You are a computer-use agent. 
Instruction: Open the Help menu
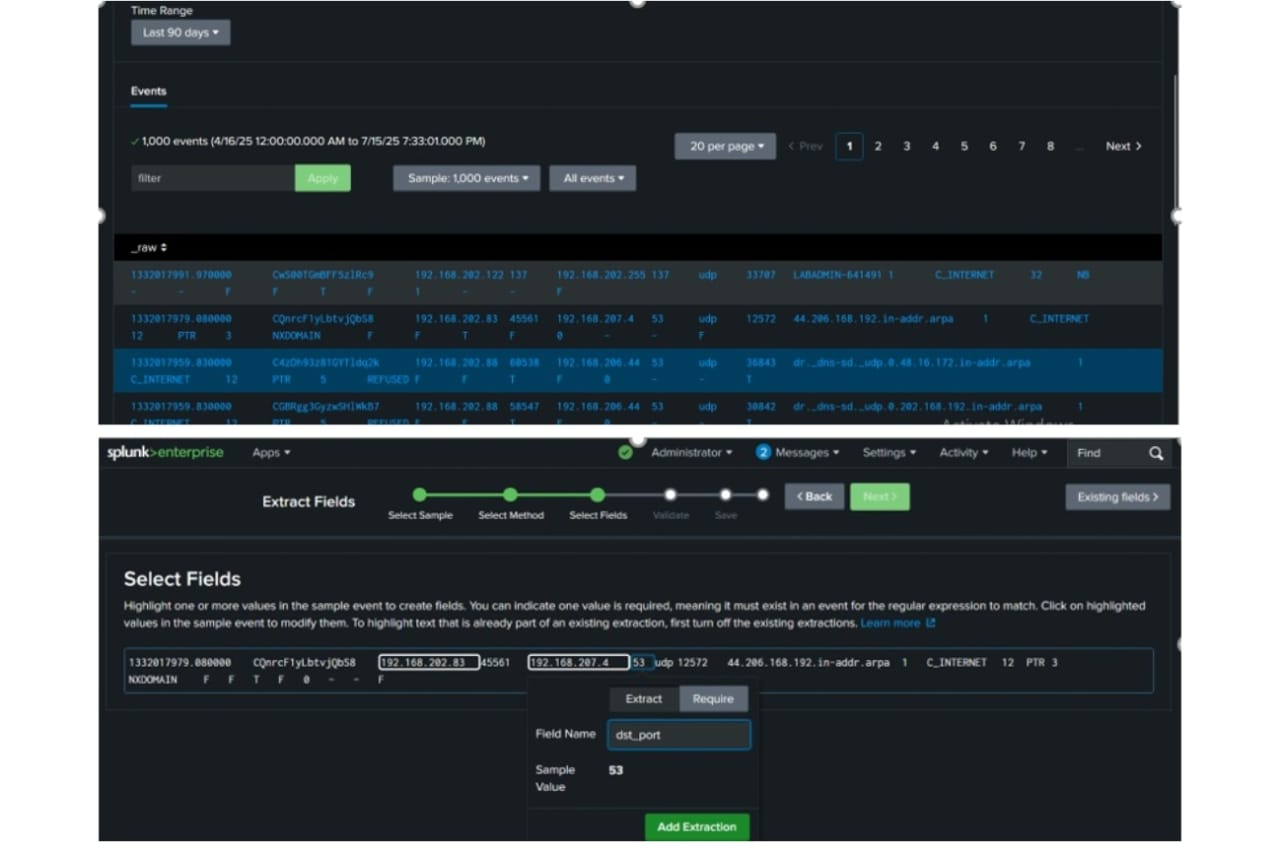[1029, 453]
